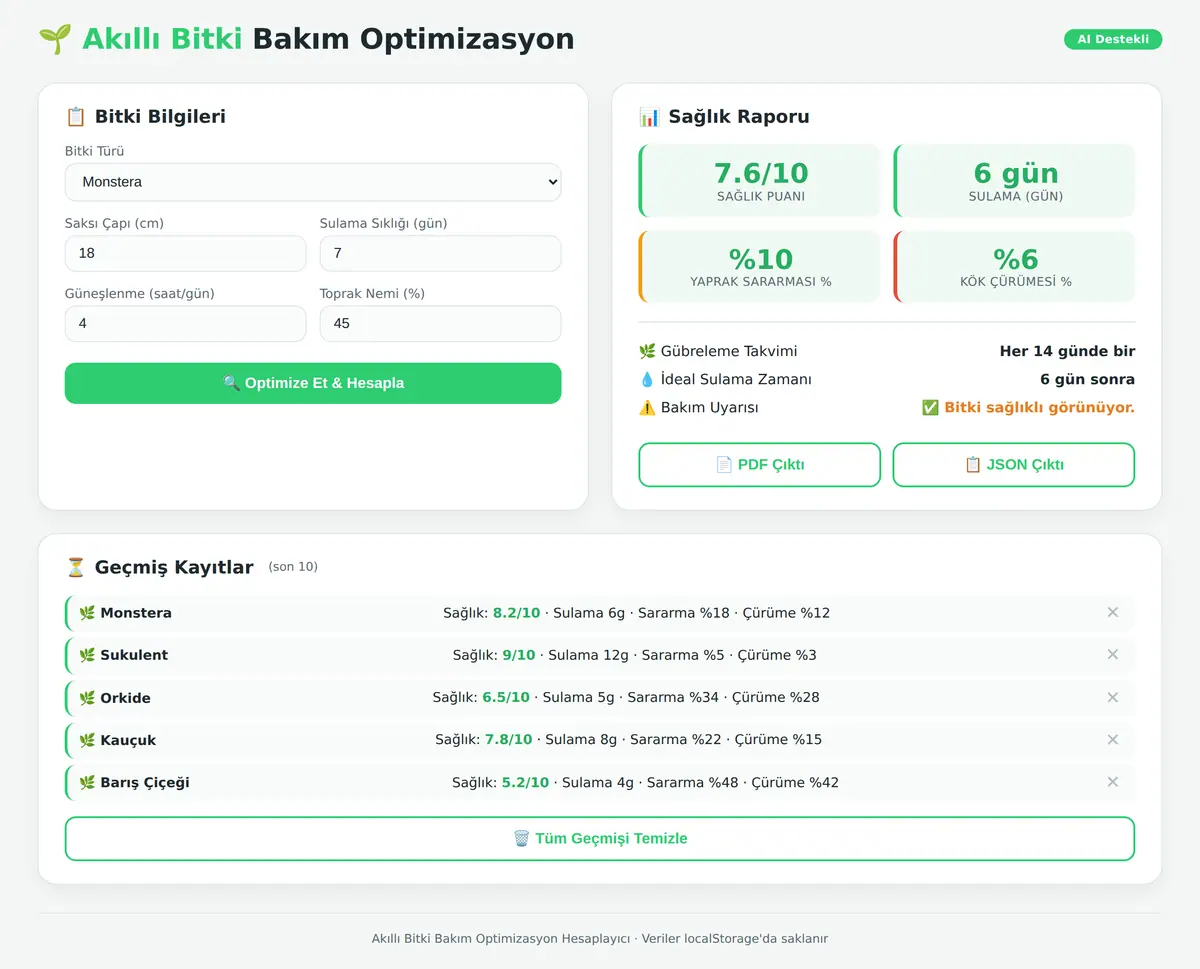
Task: Click '6 gün sonra' value text
Action: (x=1087, y=379)
